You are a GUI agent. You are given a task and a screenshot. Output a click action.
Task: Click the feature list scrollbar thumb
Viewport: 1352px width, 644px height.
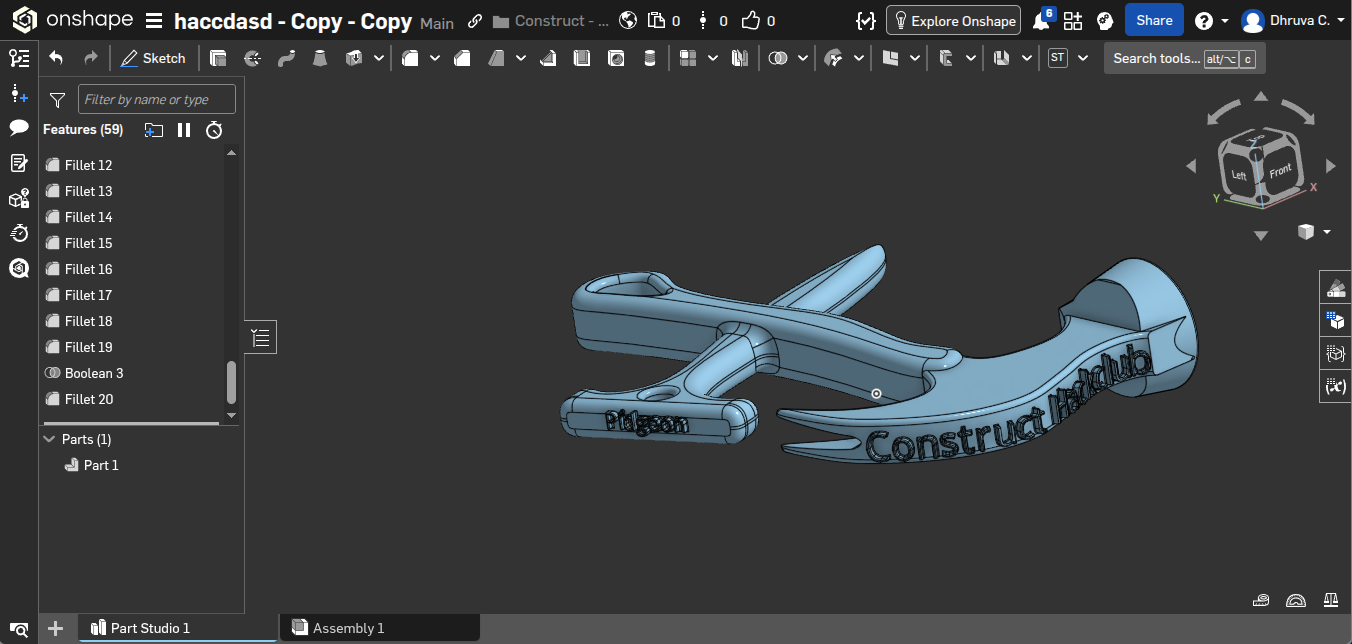pyautogui.click(x=232, y=382)
